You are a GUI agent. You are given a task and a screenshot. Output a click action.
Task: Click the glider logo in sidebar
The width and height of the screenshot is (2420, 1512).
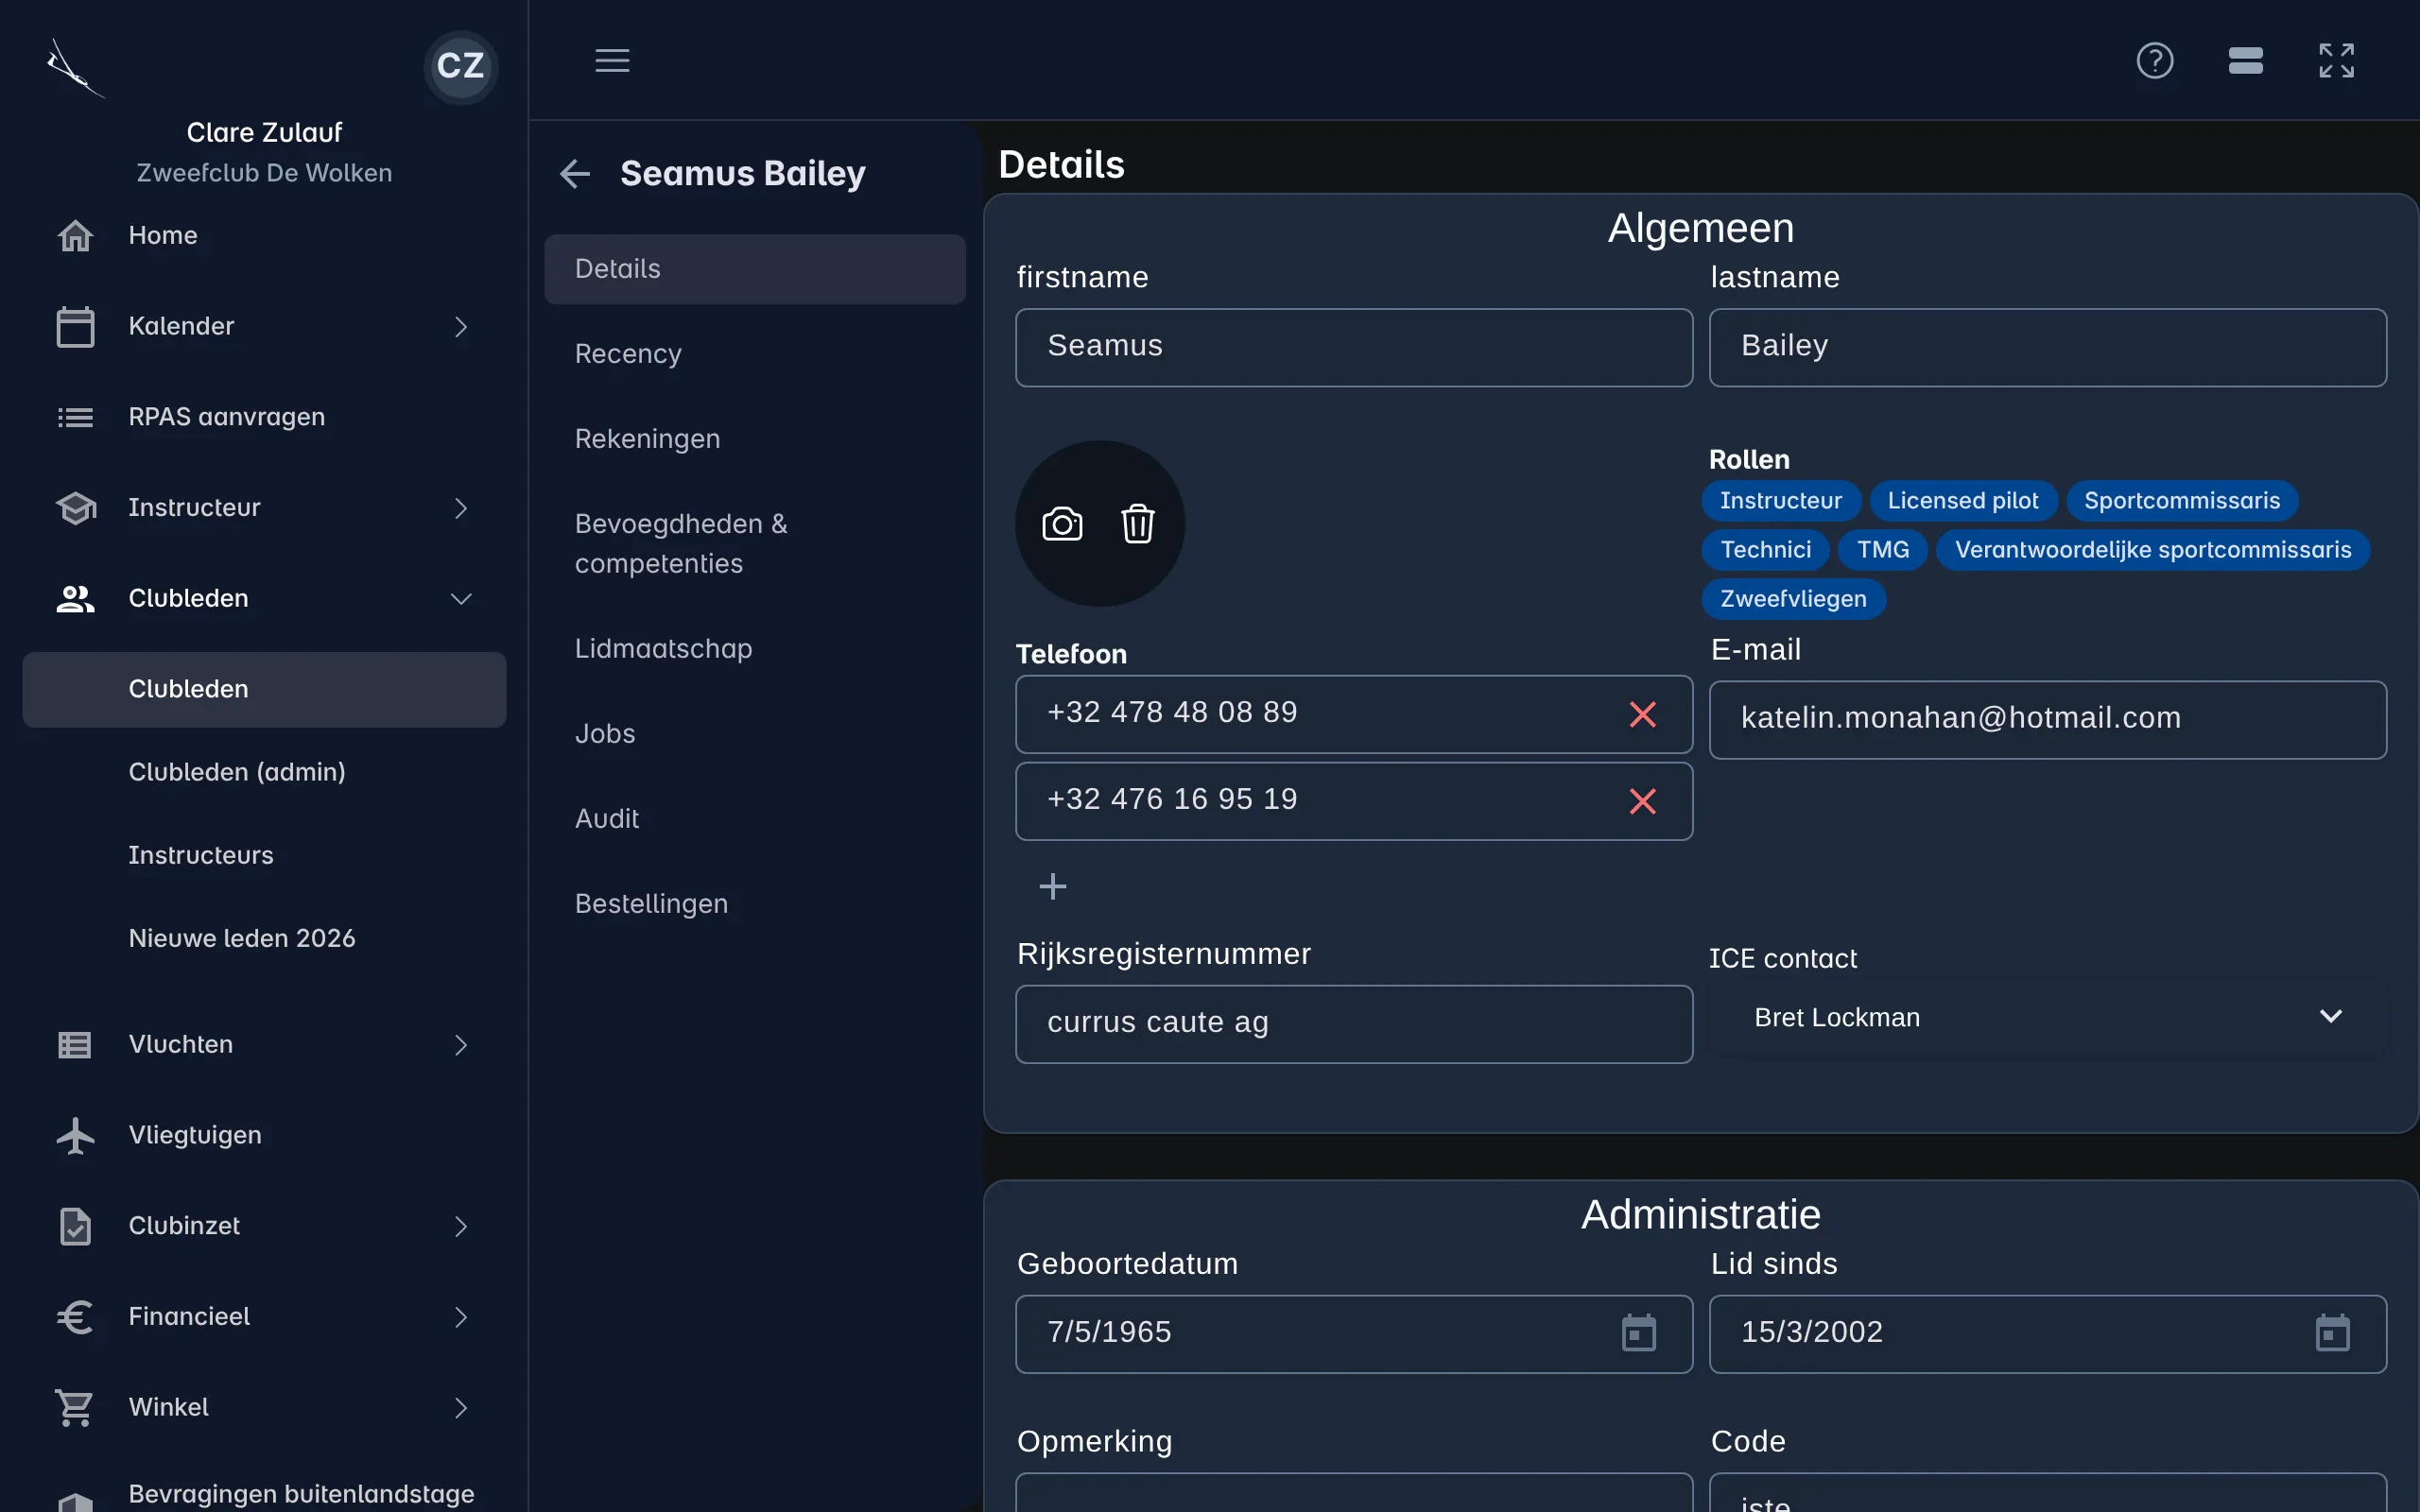tap(75, 68)
